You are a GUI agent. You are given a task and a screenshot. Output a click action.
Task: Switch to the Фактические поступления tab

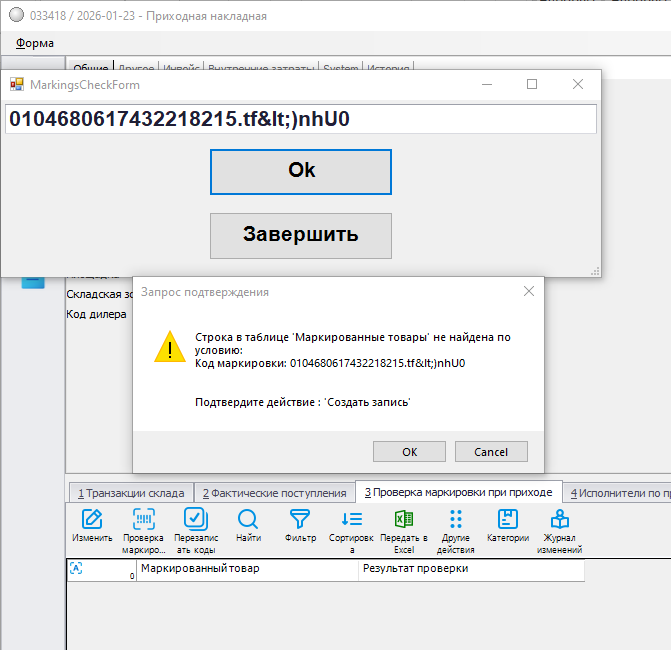(274, 492)
